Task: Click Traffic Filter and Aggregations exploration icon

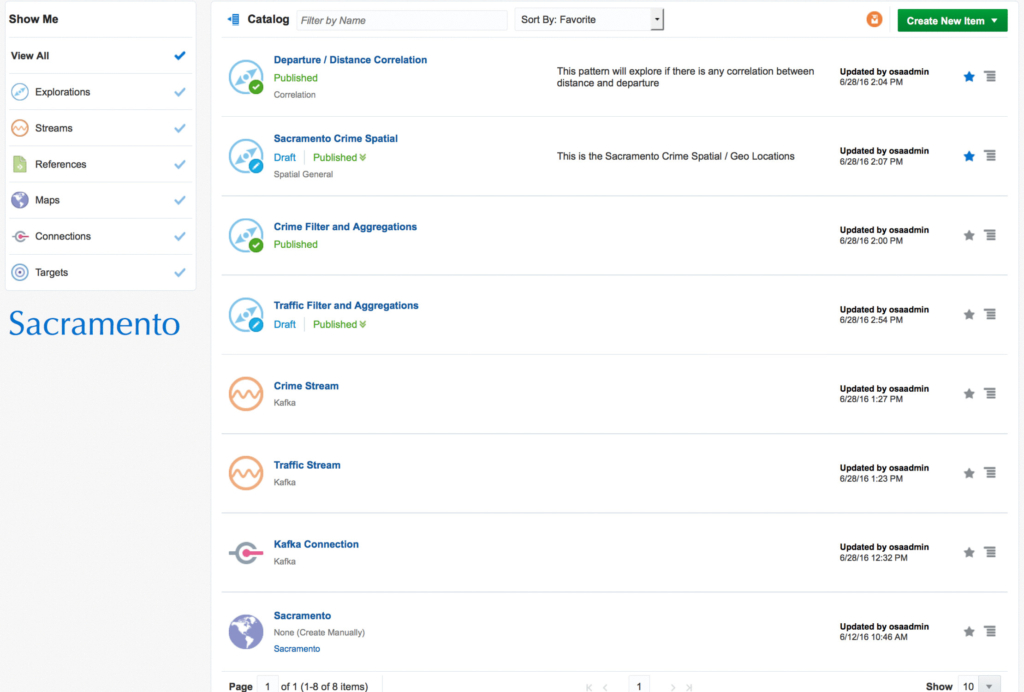Action: (246, 315)
